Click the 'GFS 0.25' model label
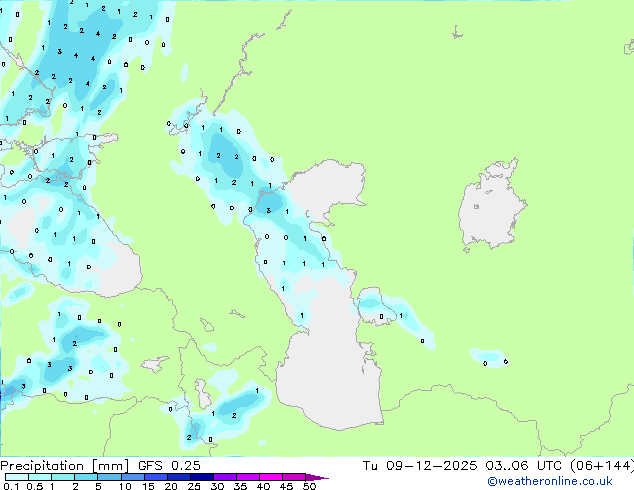Viewport: 634px width, 490px height. click(169, 466)
